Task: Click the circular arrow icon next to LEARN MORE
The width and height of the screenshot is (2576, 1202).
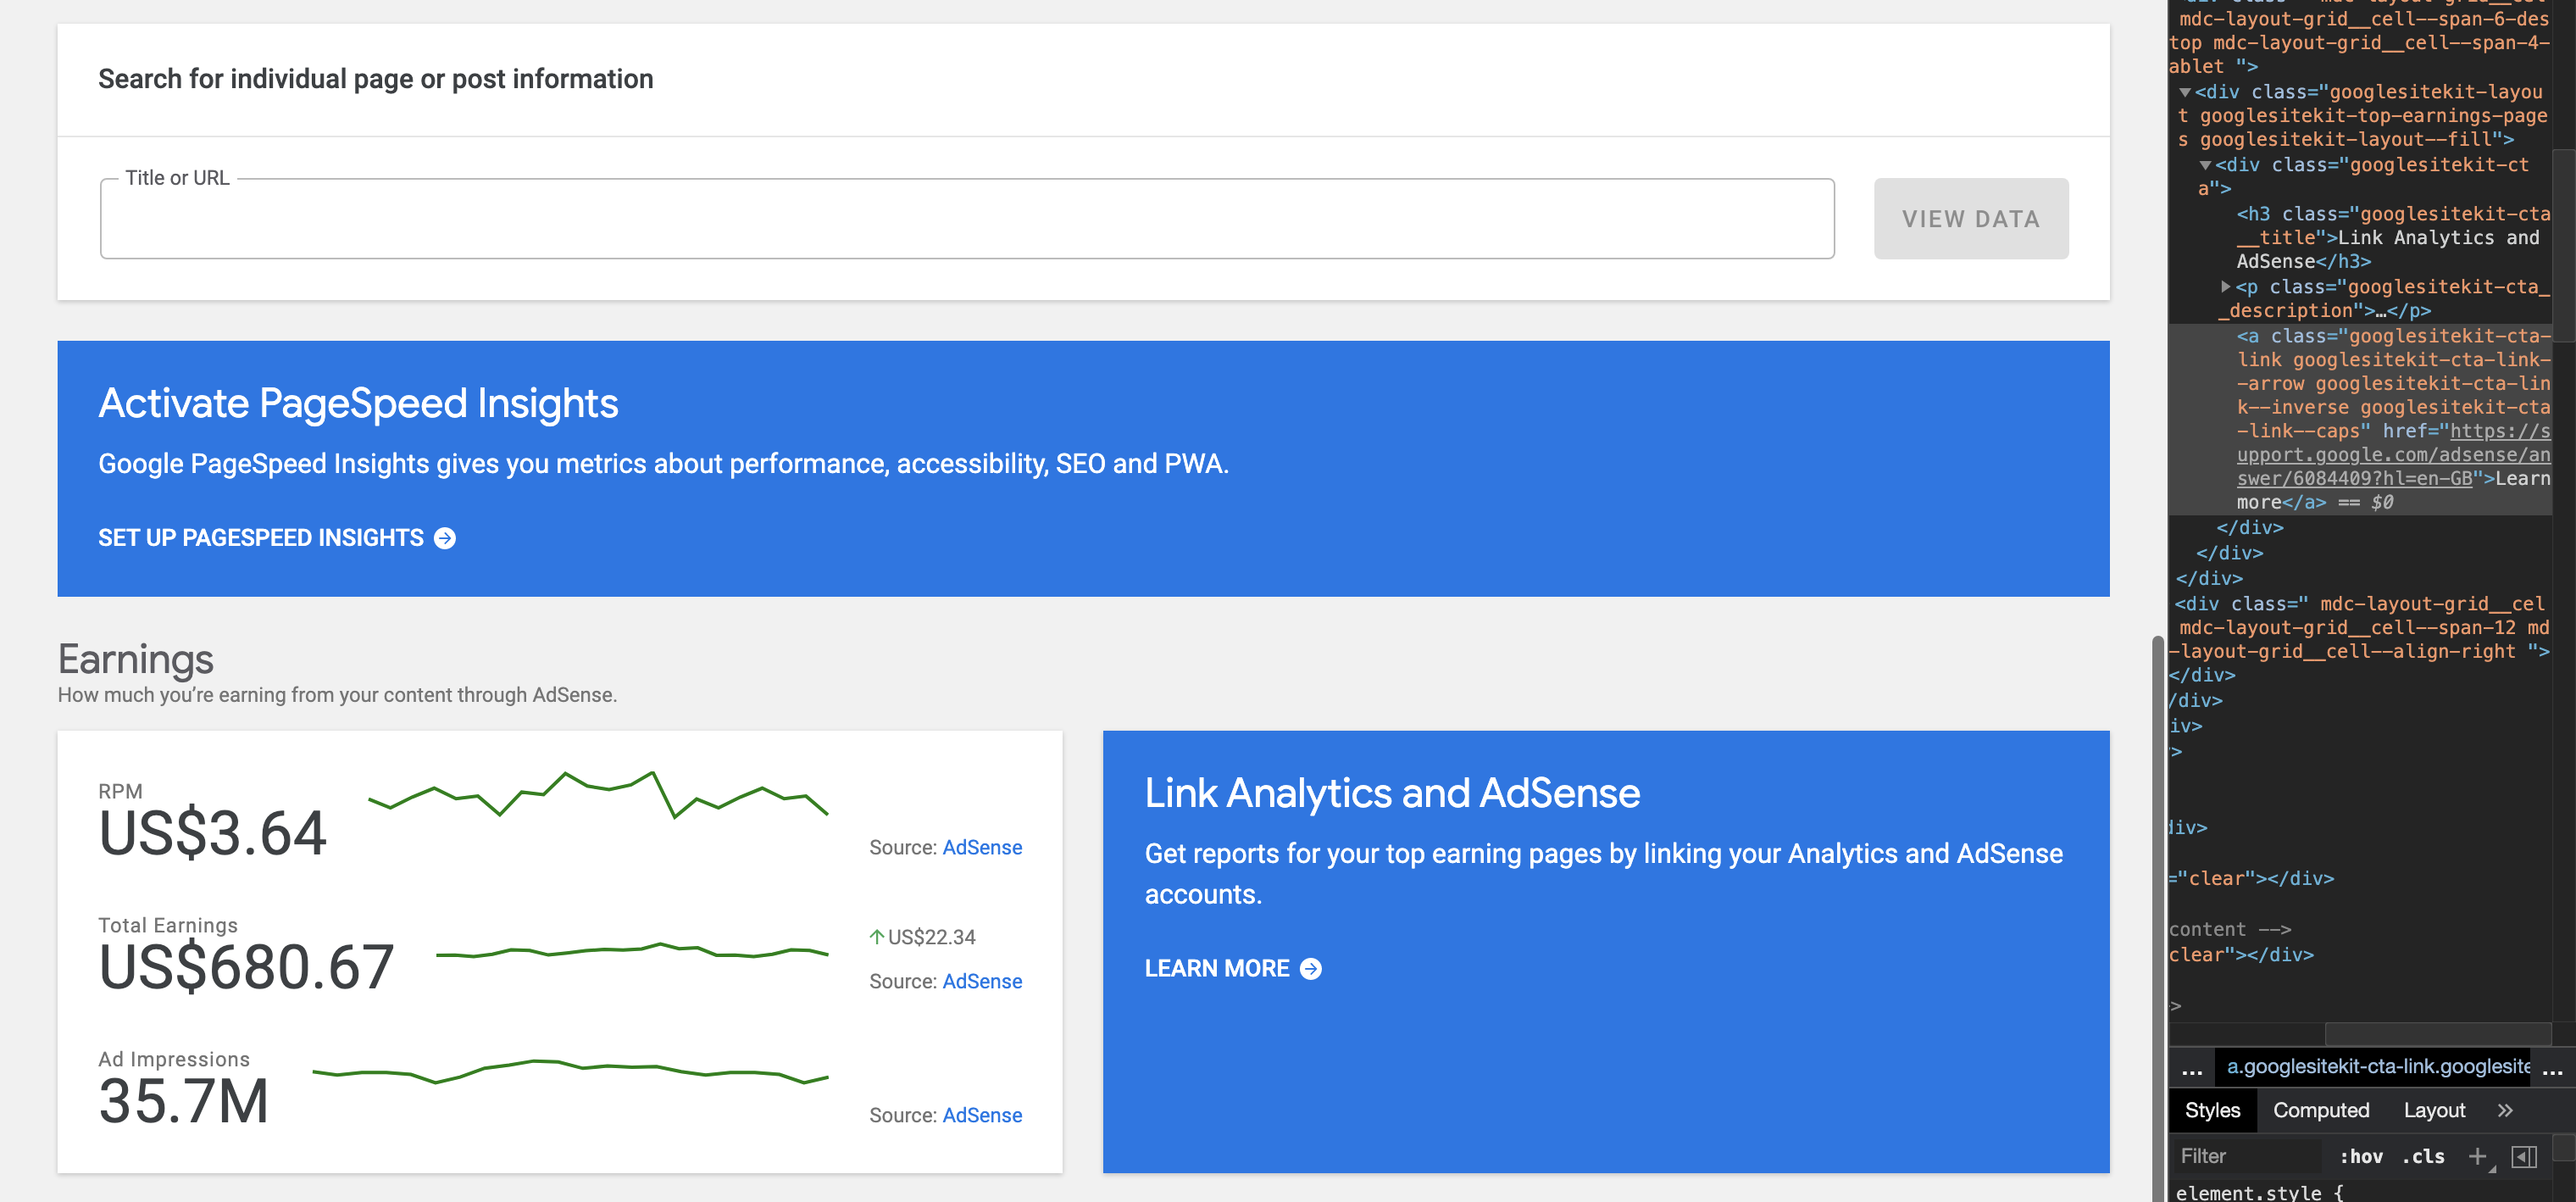Action: click(1310, 968)
